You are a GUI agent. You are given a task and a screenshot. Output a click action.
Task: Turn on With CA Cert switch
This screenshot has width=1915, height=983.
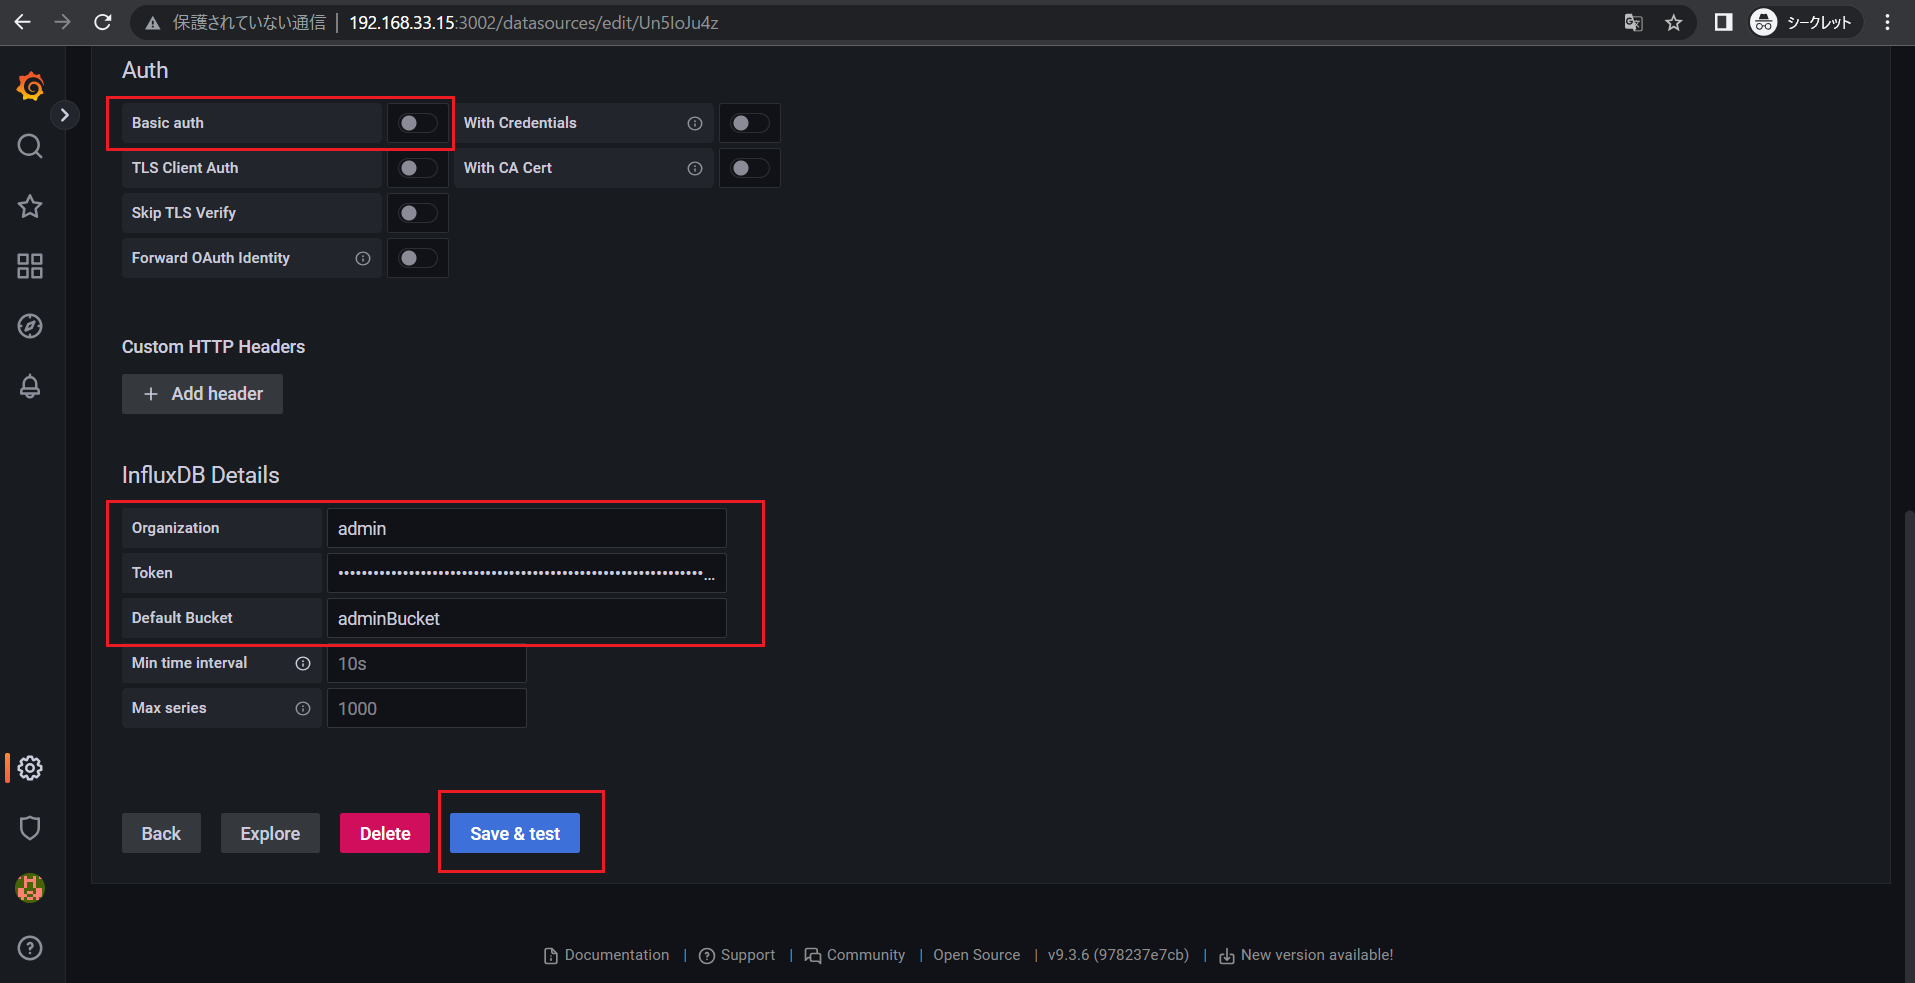(x=749, y=168)
